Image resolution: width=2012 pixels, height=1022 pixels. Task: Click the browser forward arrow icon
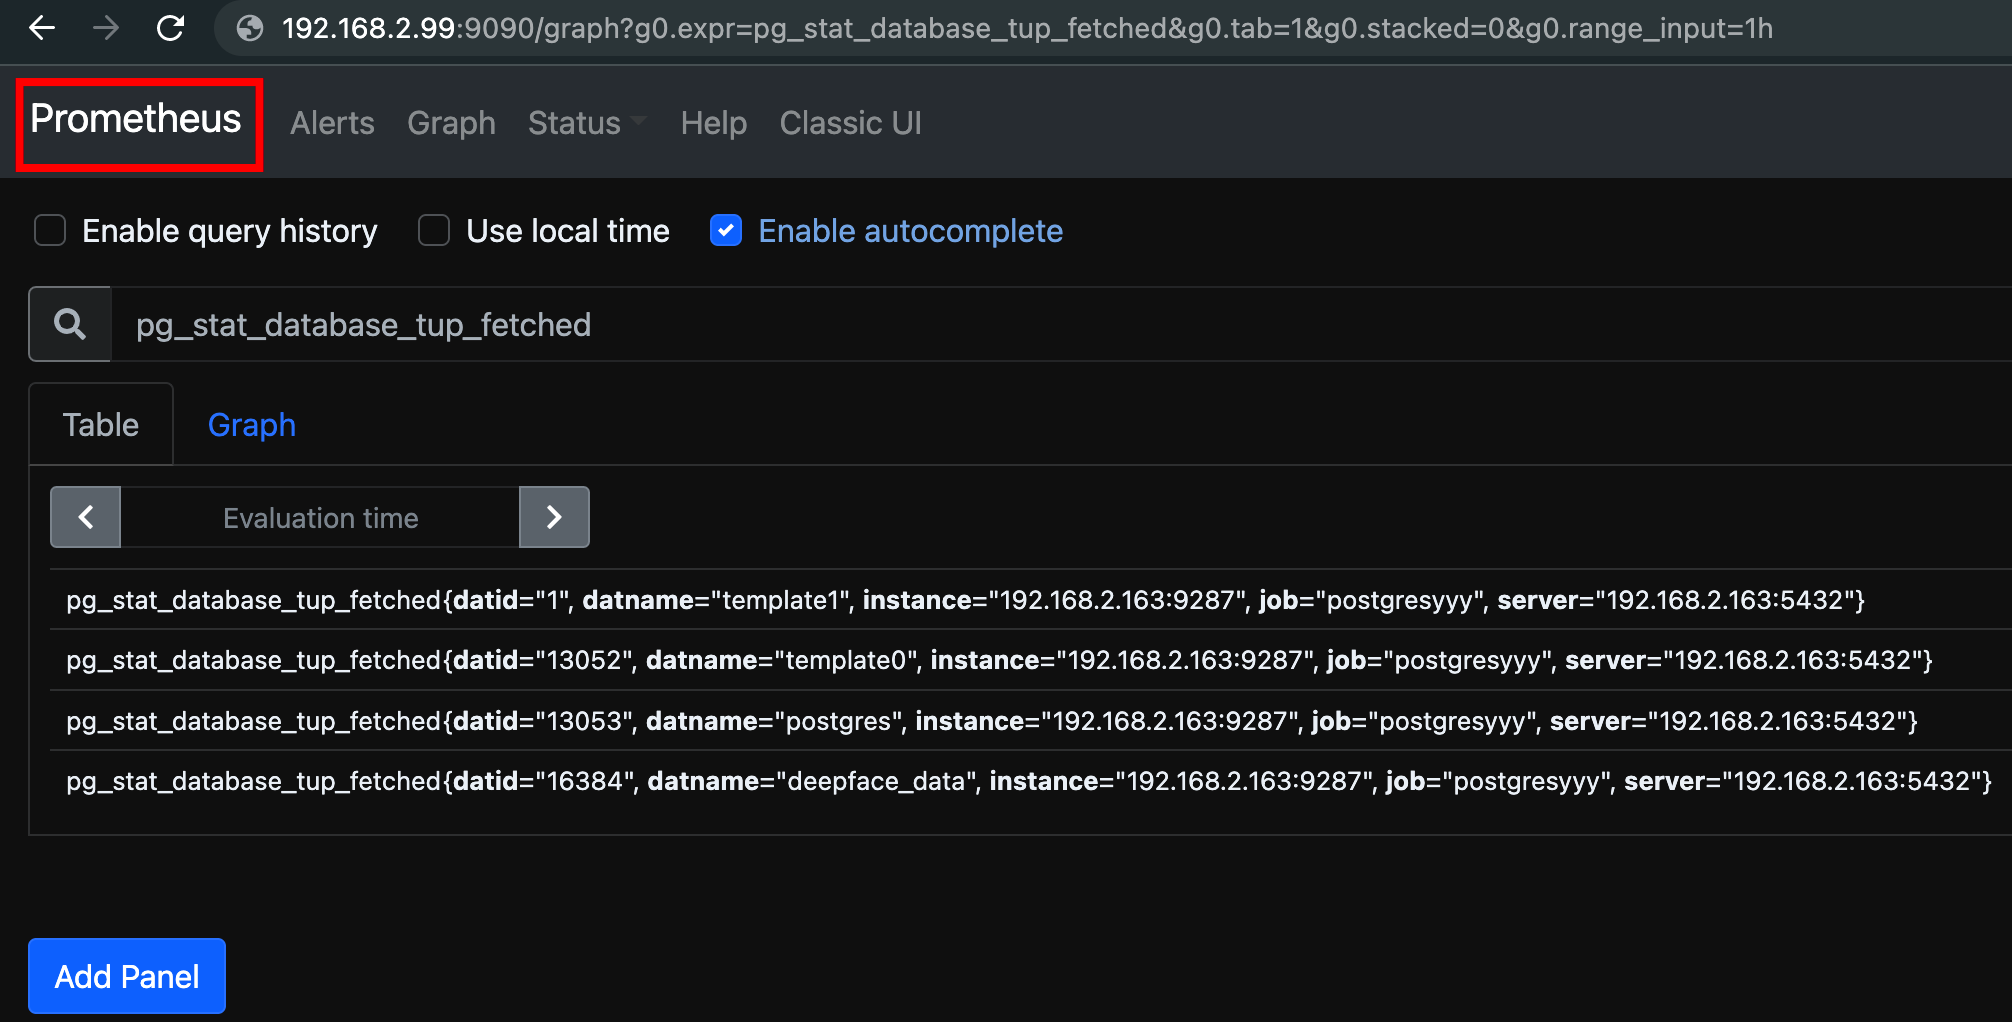(x=106, y=28)
